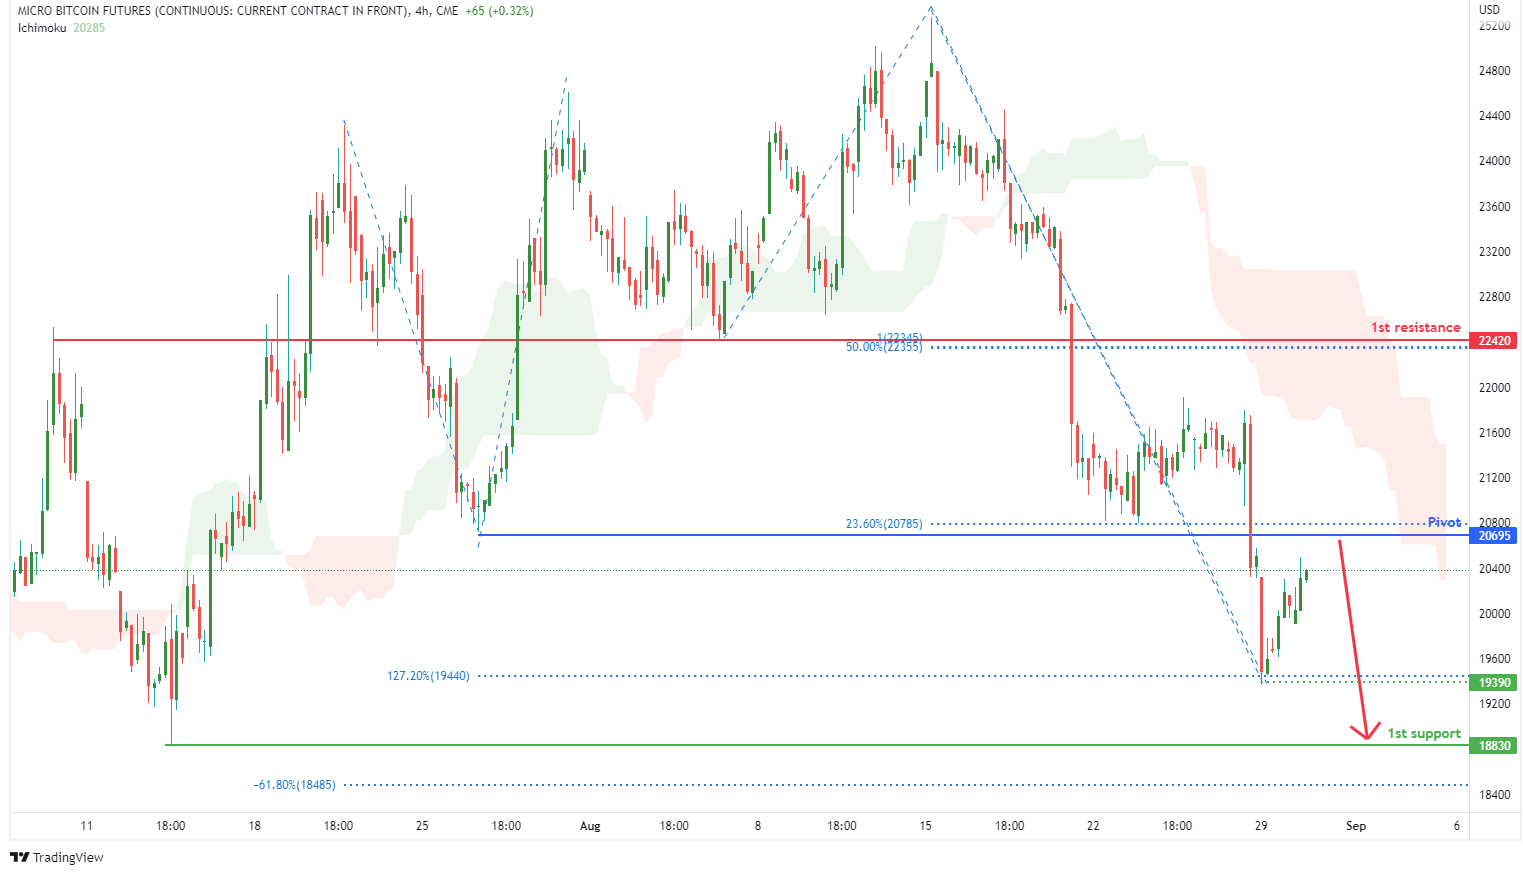This screenshot has width=1523, height=874.
Task: Select the 'Pivot' text label
Action: click(1444, 523)
